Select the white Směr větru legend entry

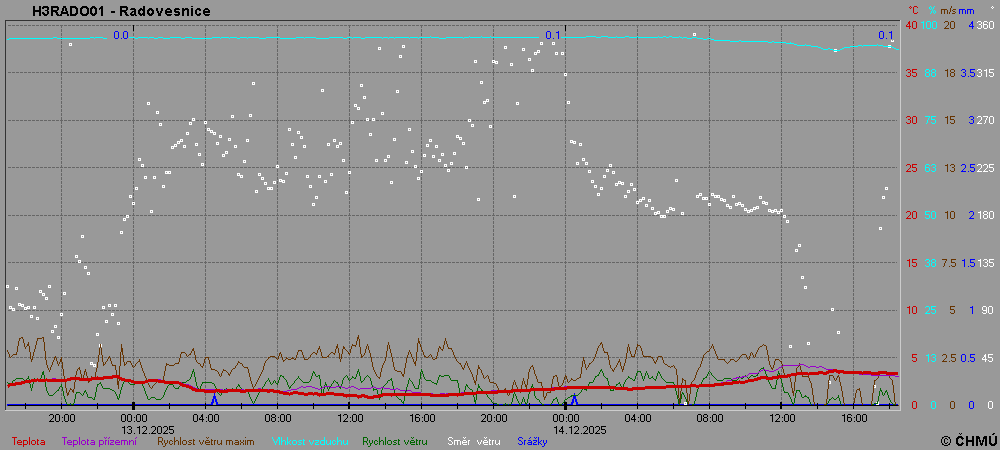[473, 440]
